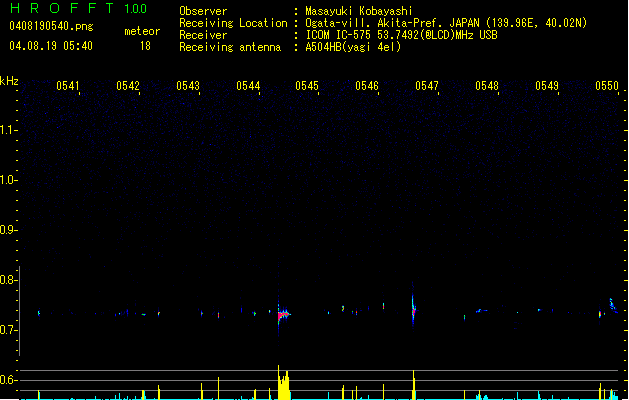Click the 0550 time marker
This screenshot has height=400, width=629.
tap(607, 86)
